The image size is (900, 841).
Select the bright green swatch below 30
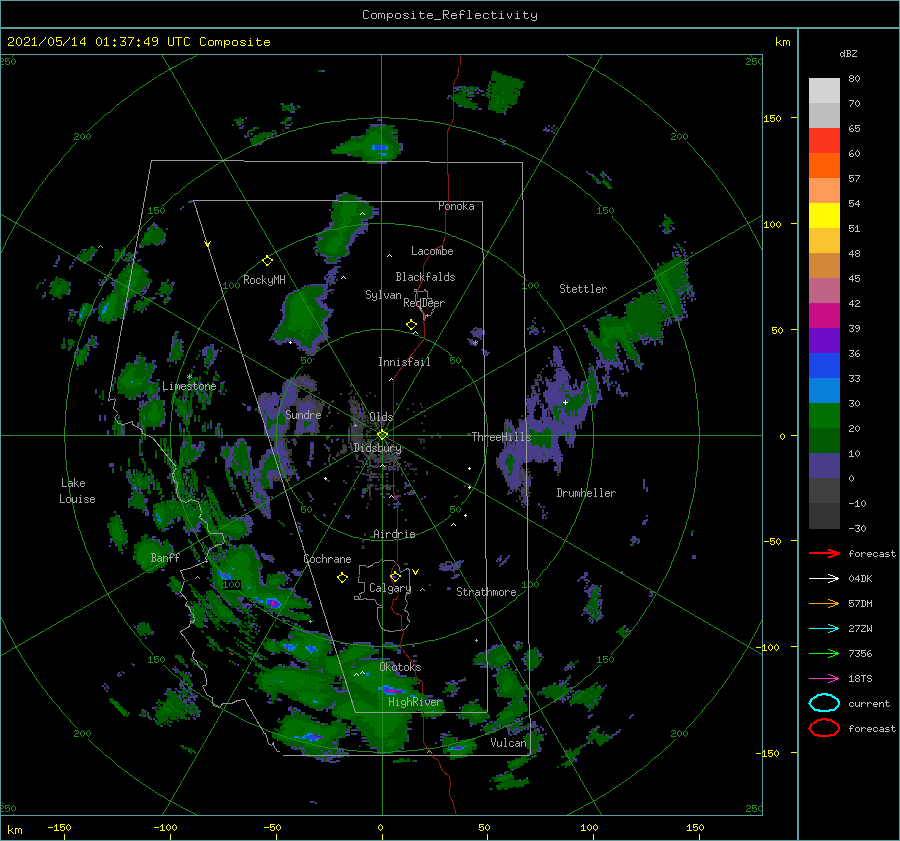824,415
